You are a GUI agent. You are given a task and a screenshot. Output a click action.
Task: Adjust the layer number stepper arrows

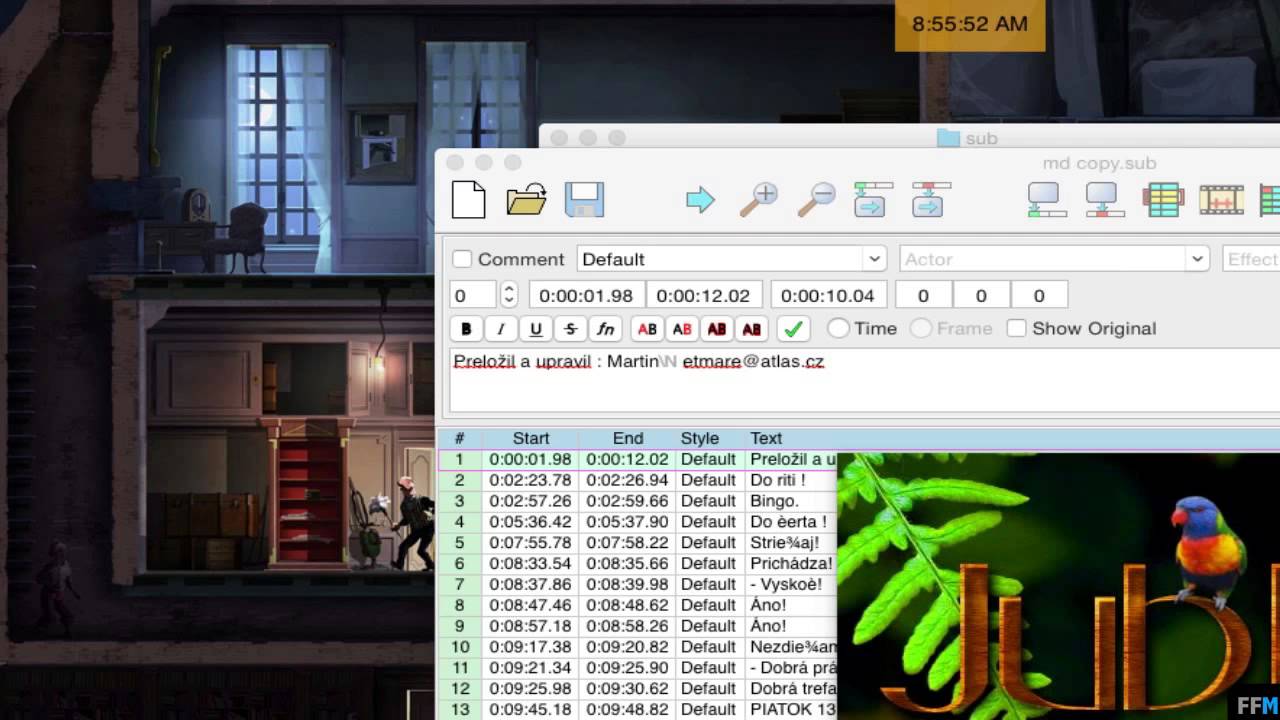tap(508, 295)
